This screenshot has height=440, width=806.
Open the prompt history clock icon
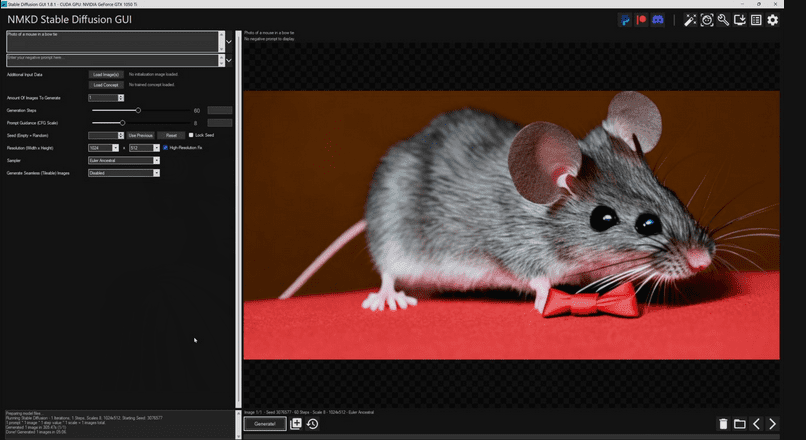(x=312, y=424)
